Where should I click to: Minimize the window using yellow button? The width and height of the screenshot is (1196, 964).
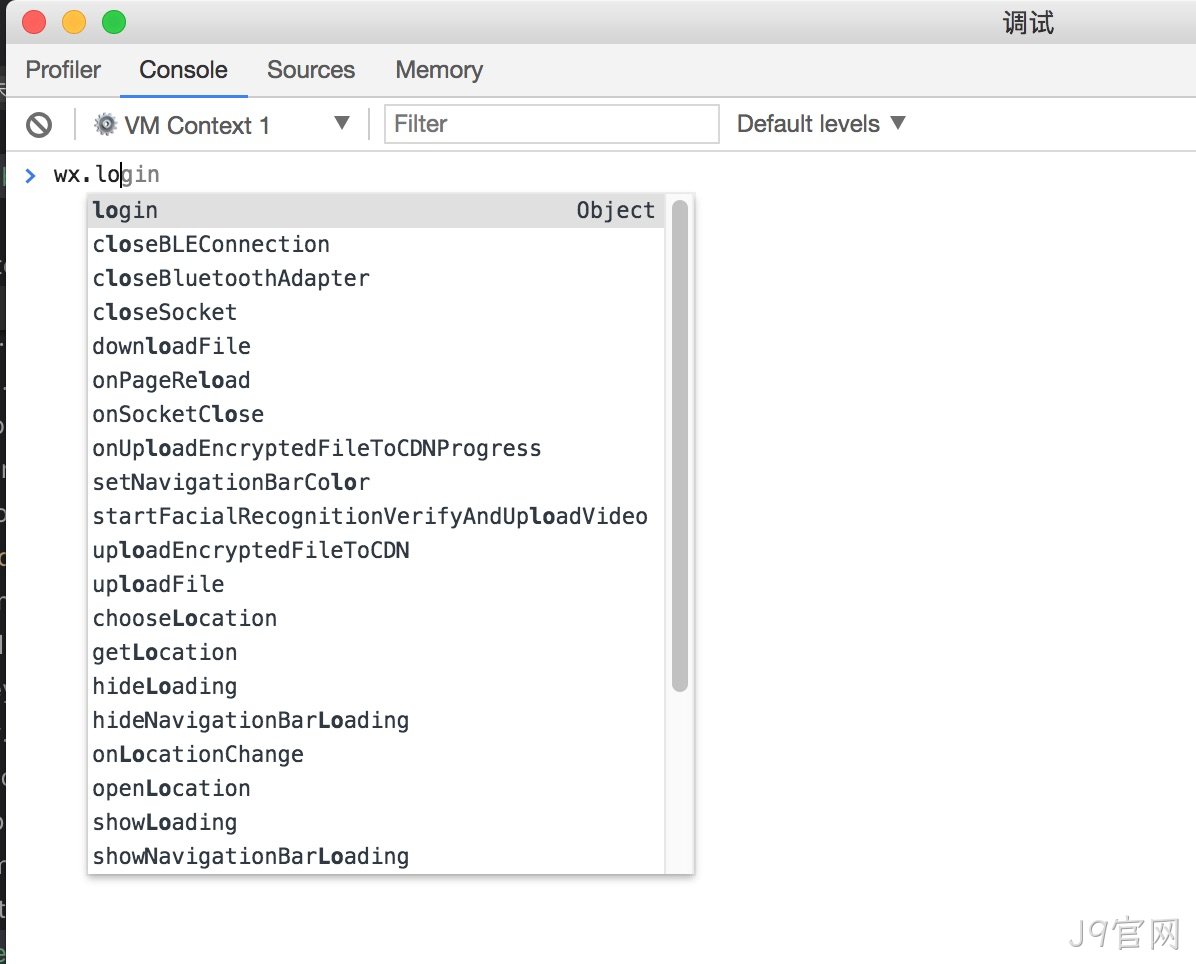pyautogui.click(x=74, y=22)
